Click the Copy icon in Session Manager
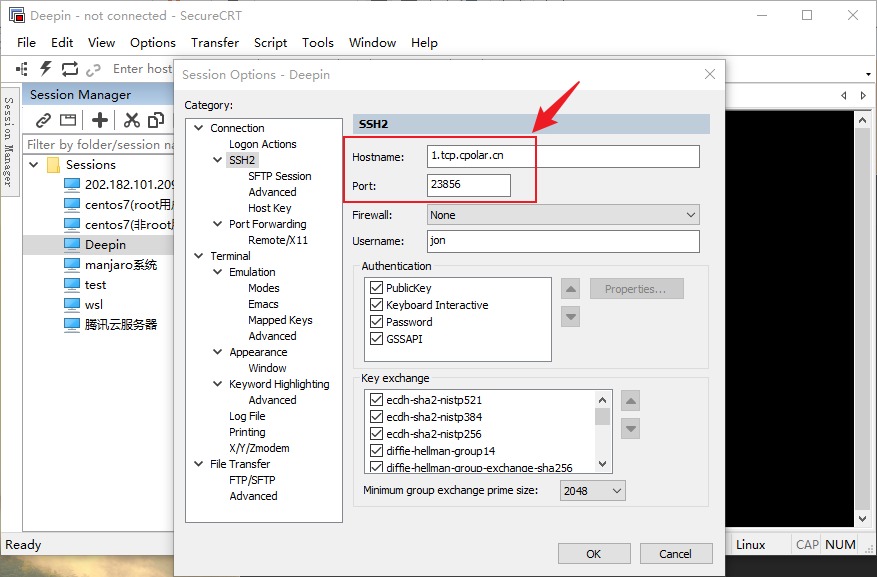The width and height of the screenshot is (877, 577). [156, 120]
